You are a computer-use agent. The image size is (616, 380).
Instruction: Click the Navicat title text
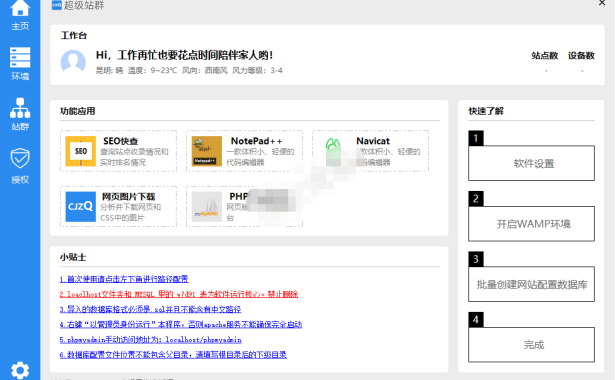point(373,141)
